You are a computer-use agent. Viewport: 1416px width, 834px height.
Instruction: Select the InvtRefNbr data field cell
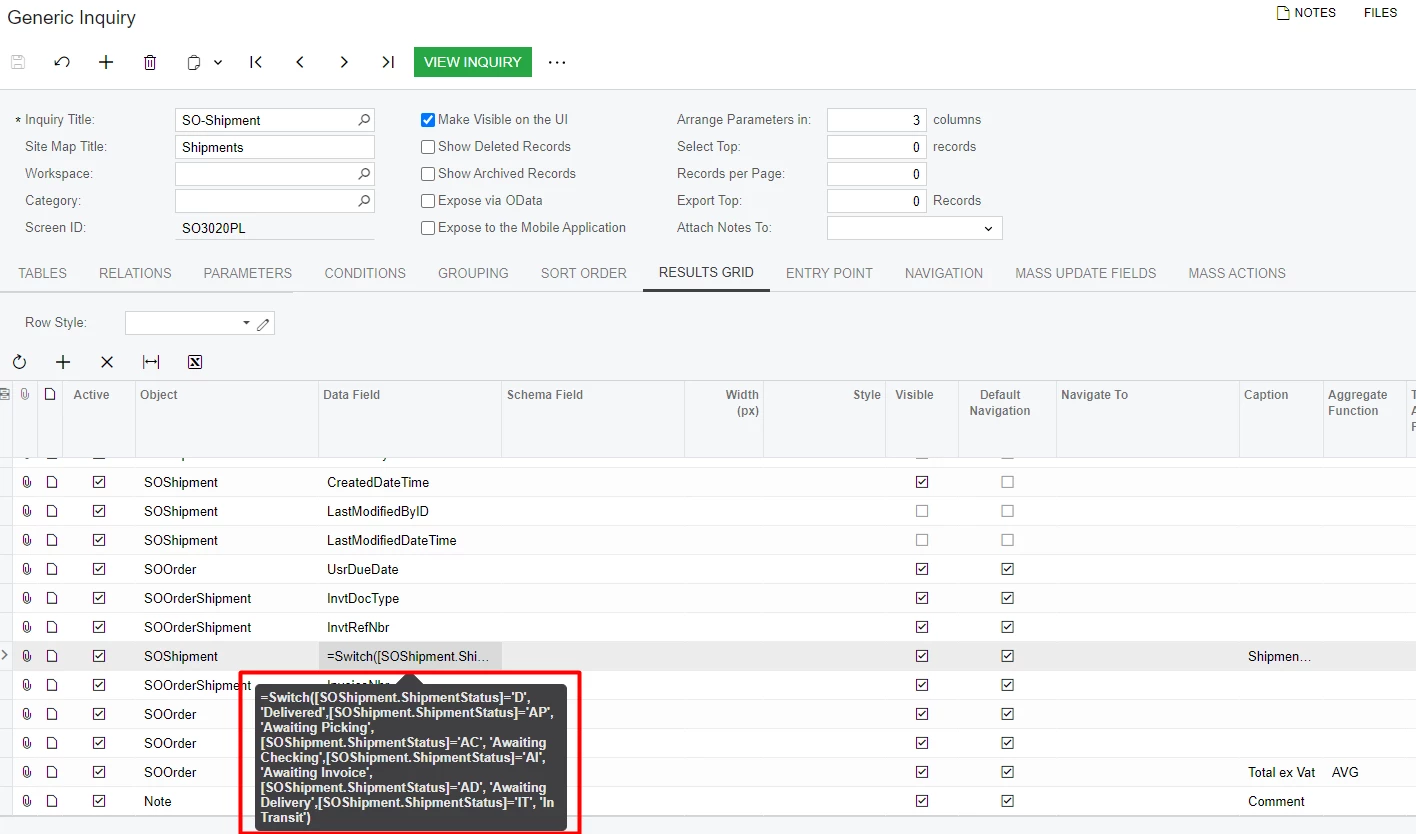(x=410, y=627)
